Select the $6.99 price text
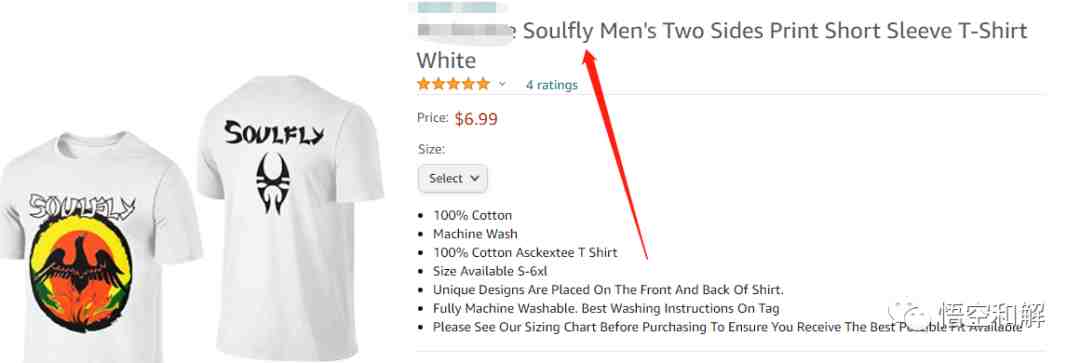Image resolution: width=1080 pixels, height=363 pixels. point(476,119)
